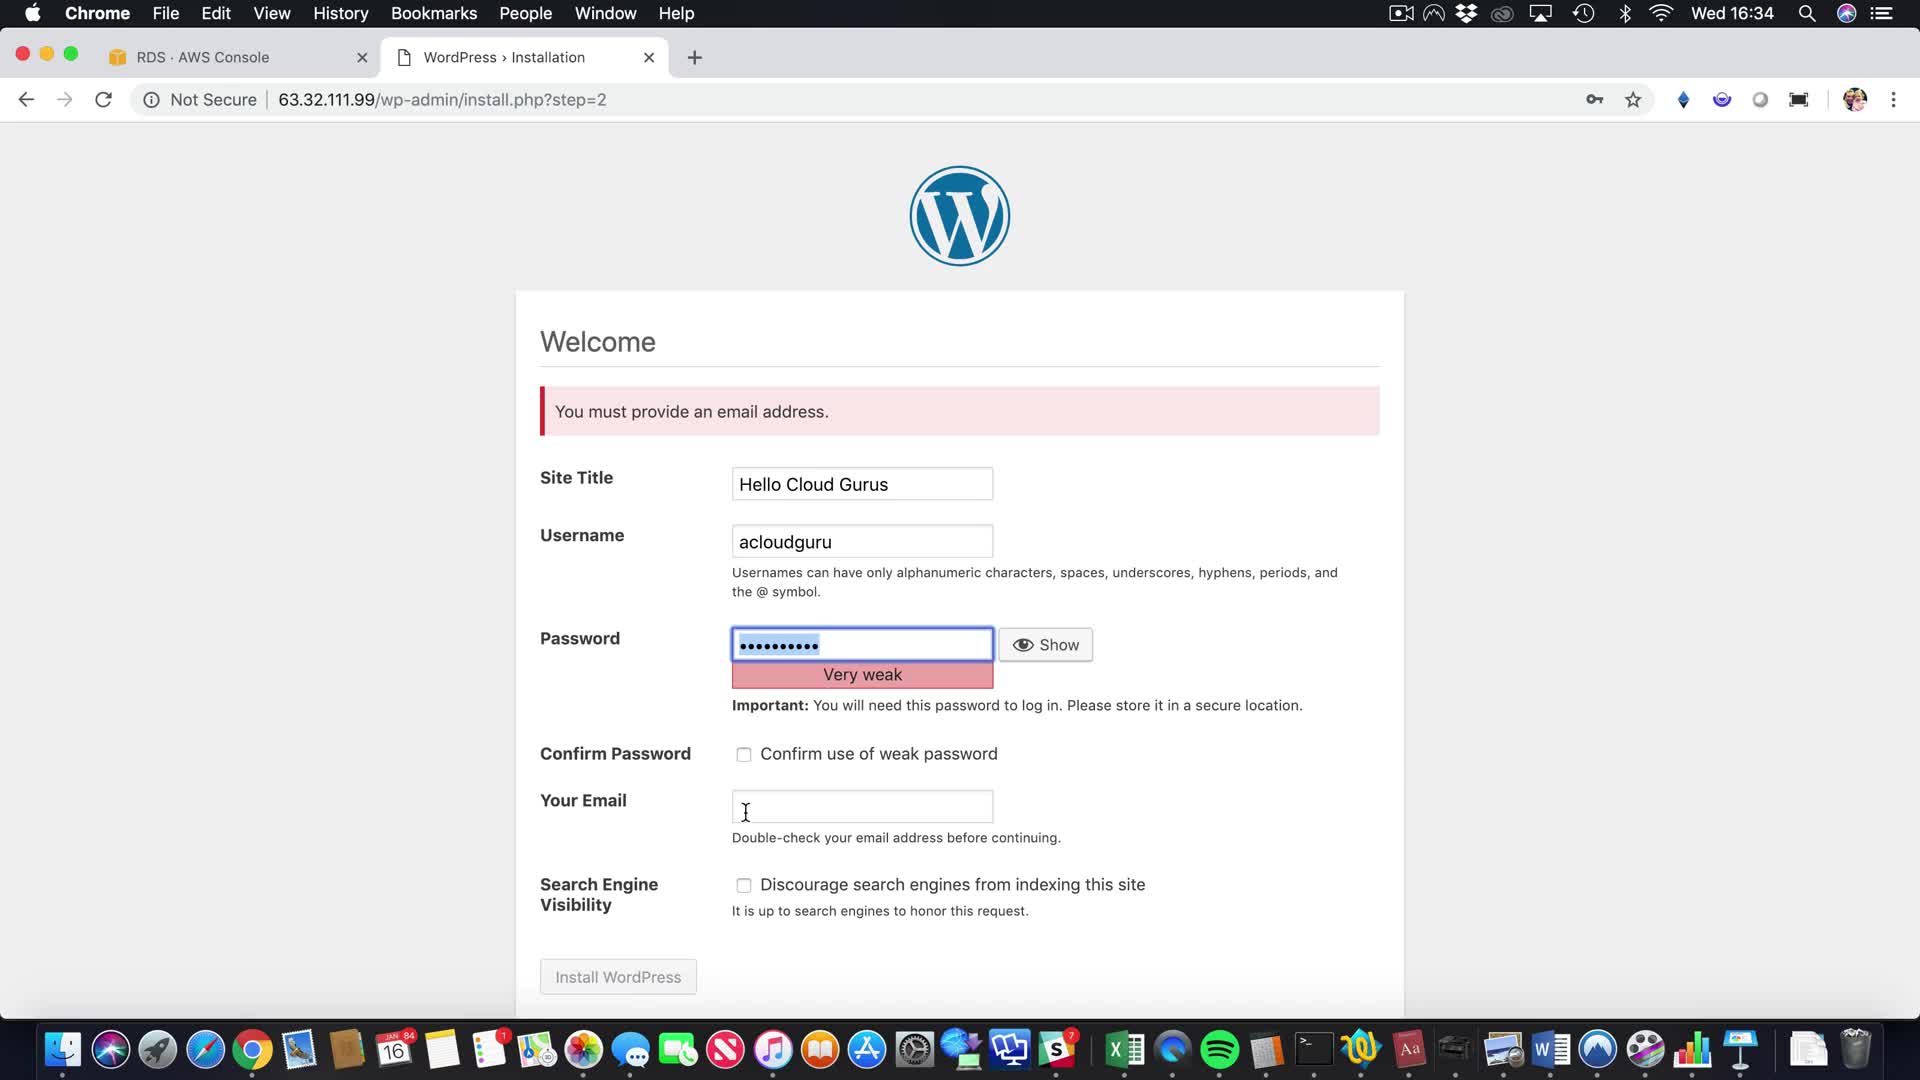Open Chrome's three-dot menu
The height and width of the screenshot is (1080, 1920).
click(x=1893, y=100)
